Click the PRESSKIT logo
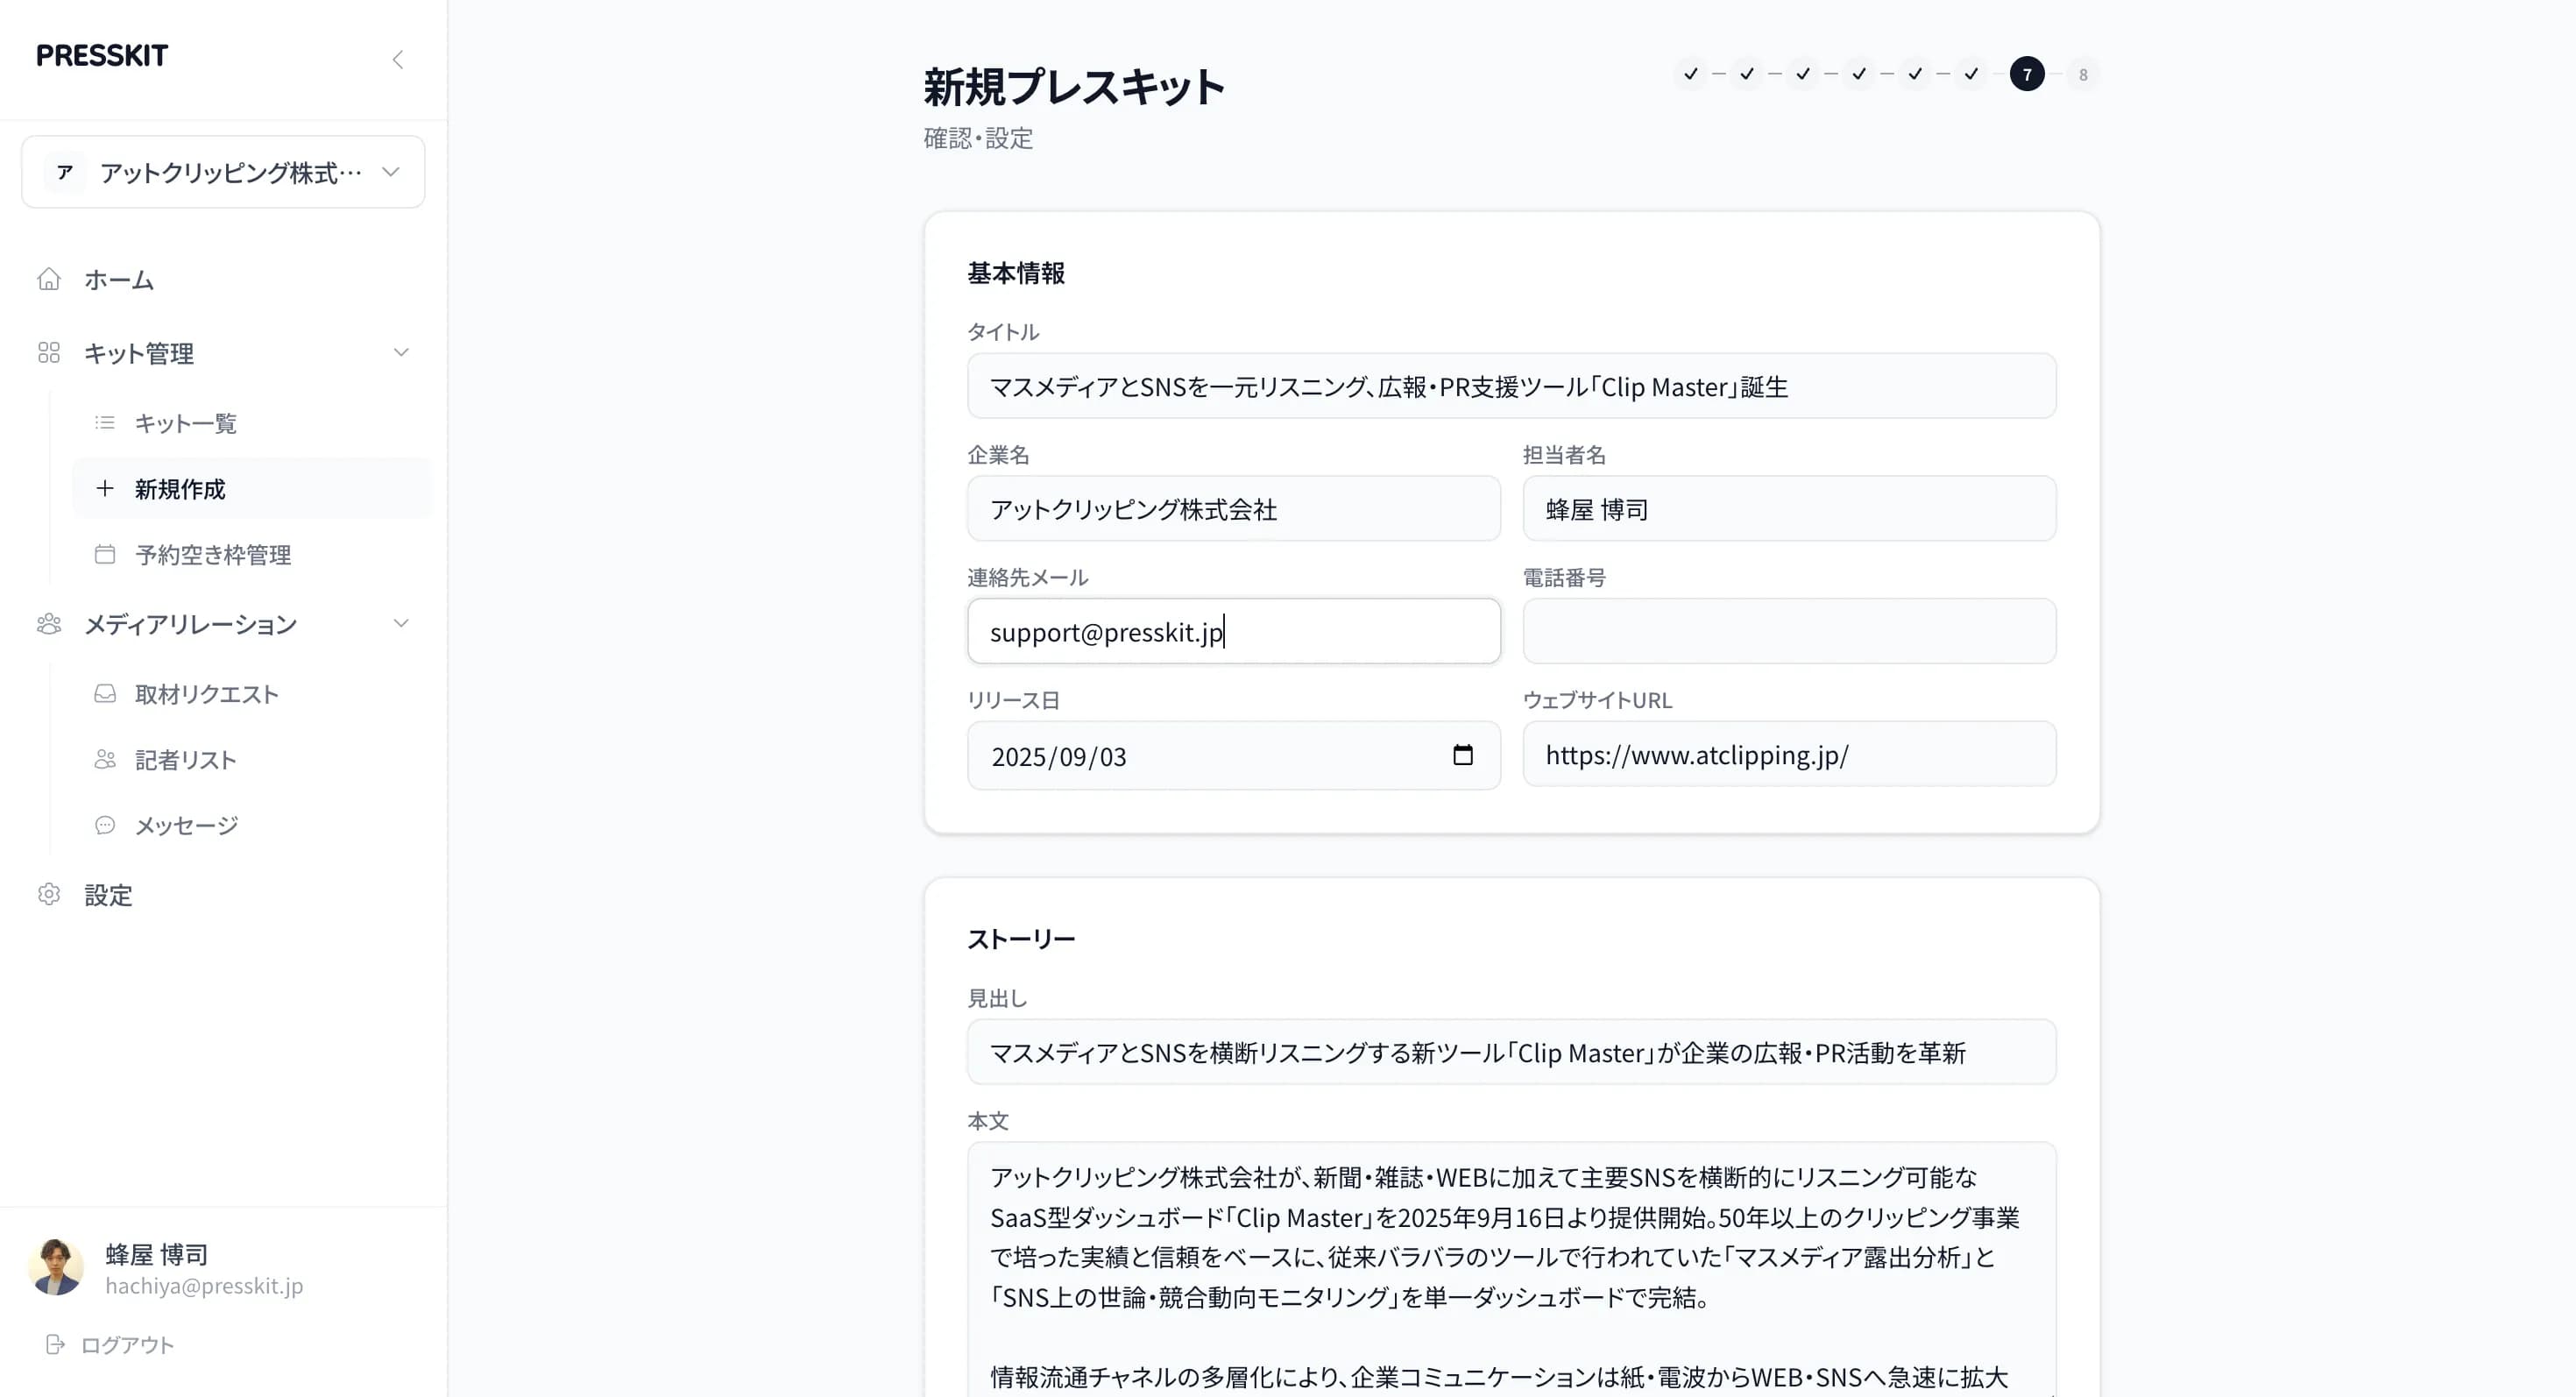2576x1397 pixels. tap(102, 56)
